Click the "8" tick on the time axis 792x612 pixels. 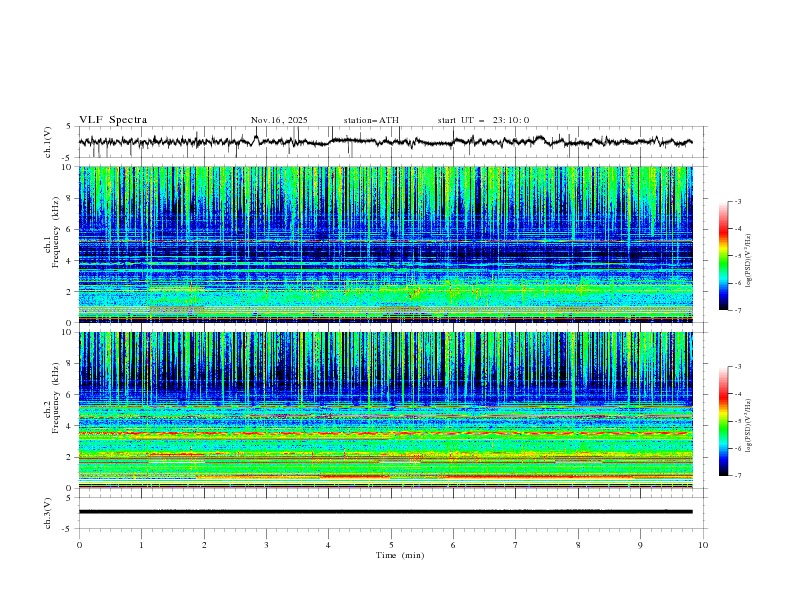[x=578, y=545]
